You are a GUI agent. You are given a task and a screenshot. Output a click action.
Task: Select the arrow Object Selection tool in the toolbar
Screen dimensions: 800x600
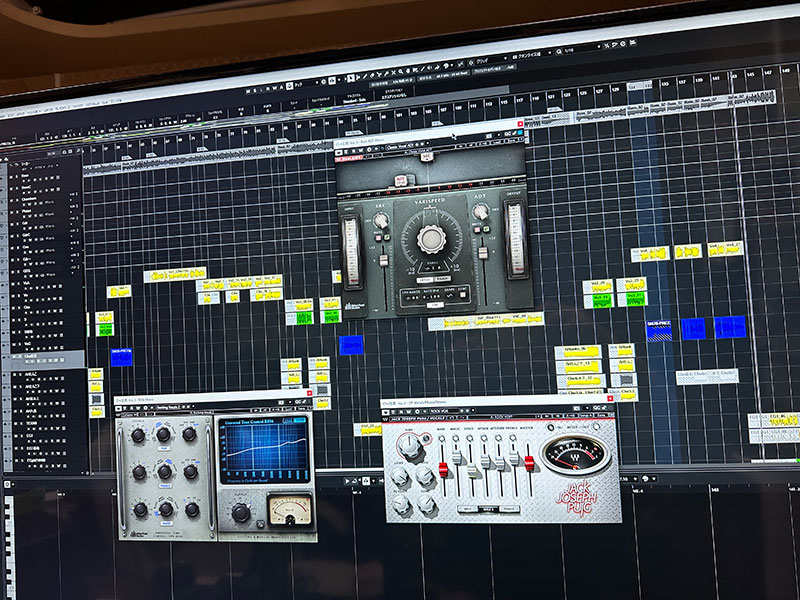pos(350,78)
